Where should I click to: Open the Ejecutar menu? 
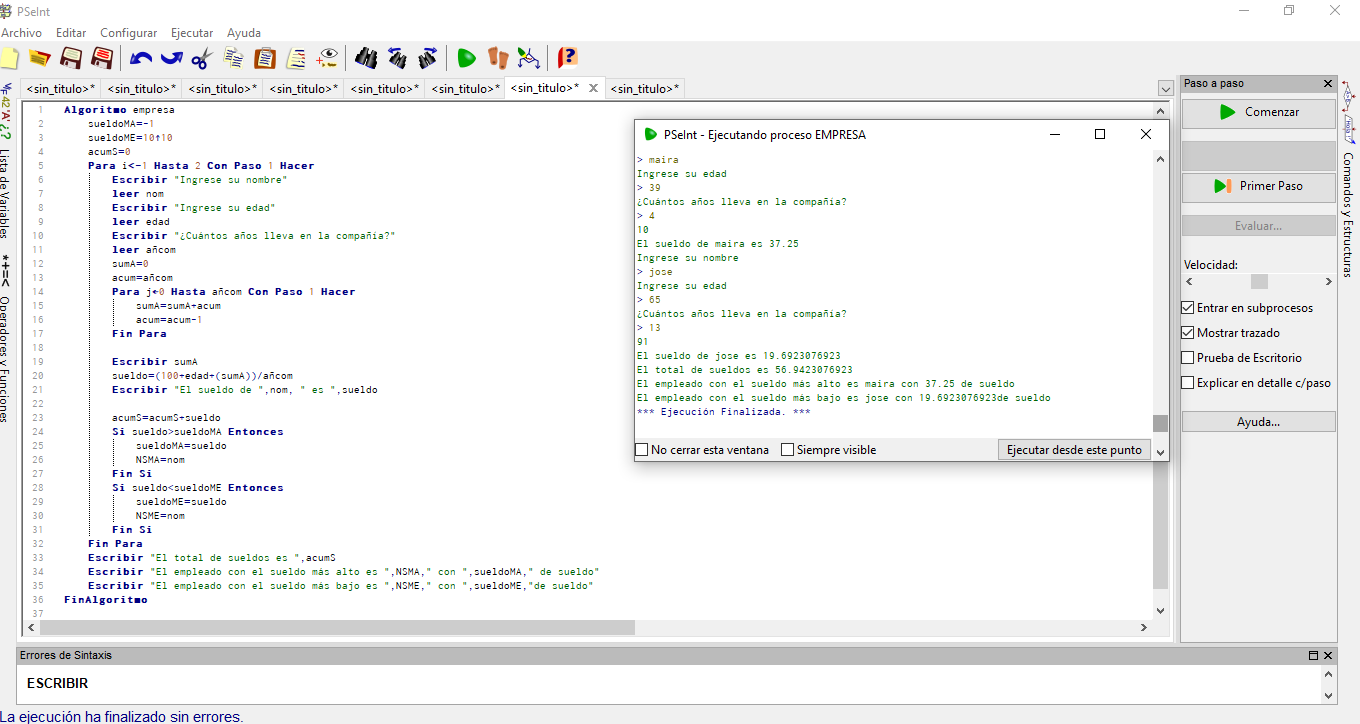click(x=192, y=33)
